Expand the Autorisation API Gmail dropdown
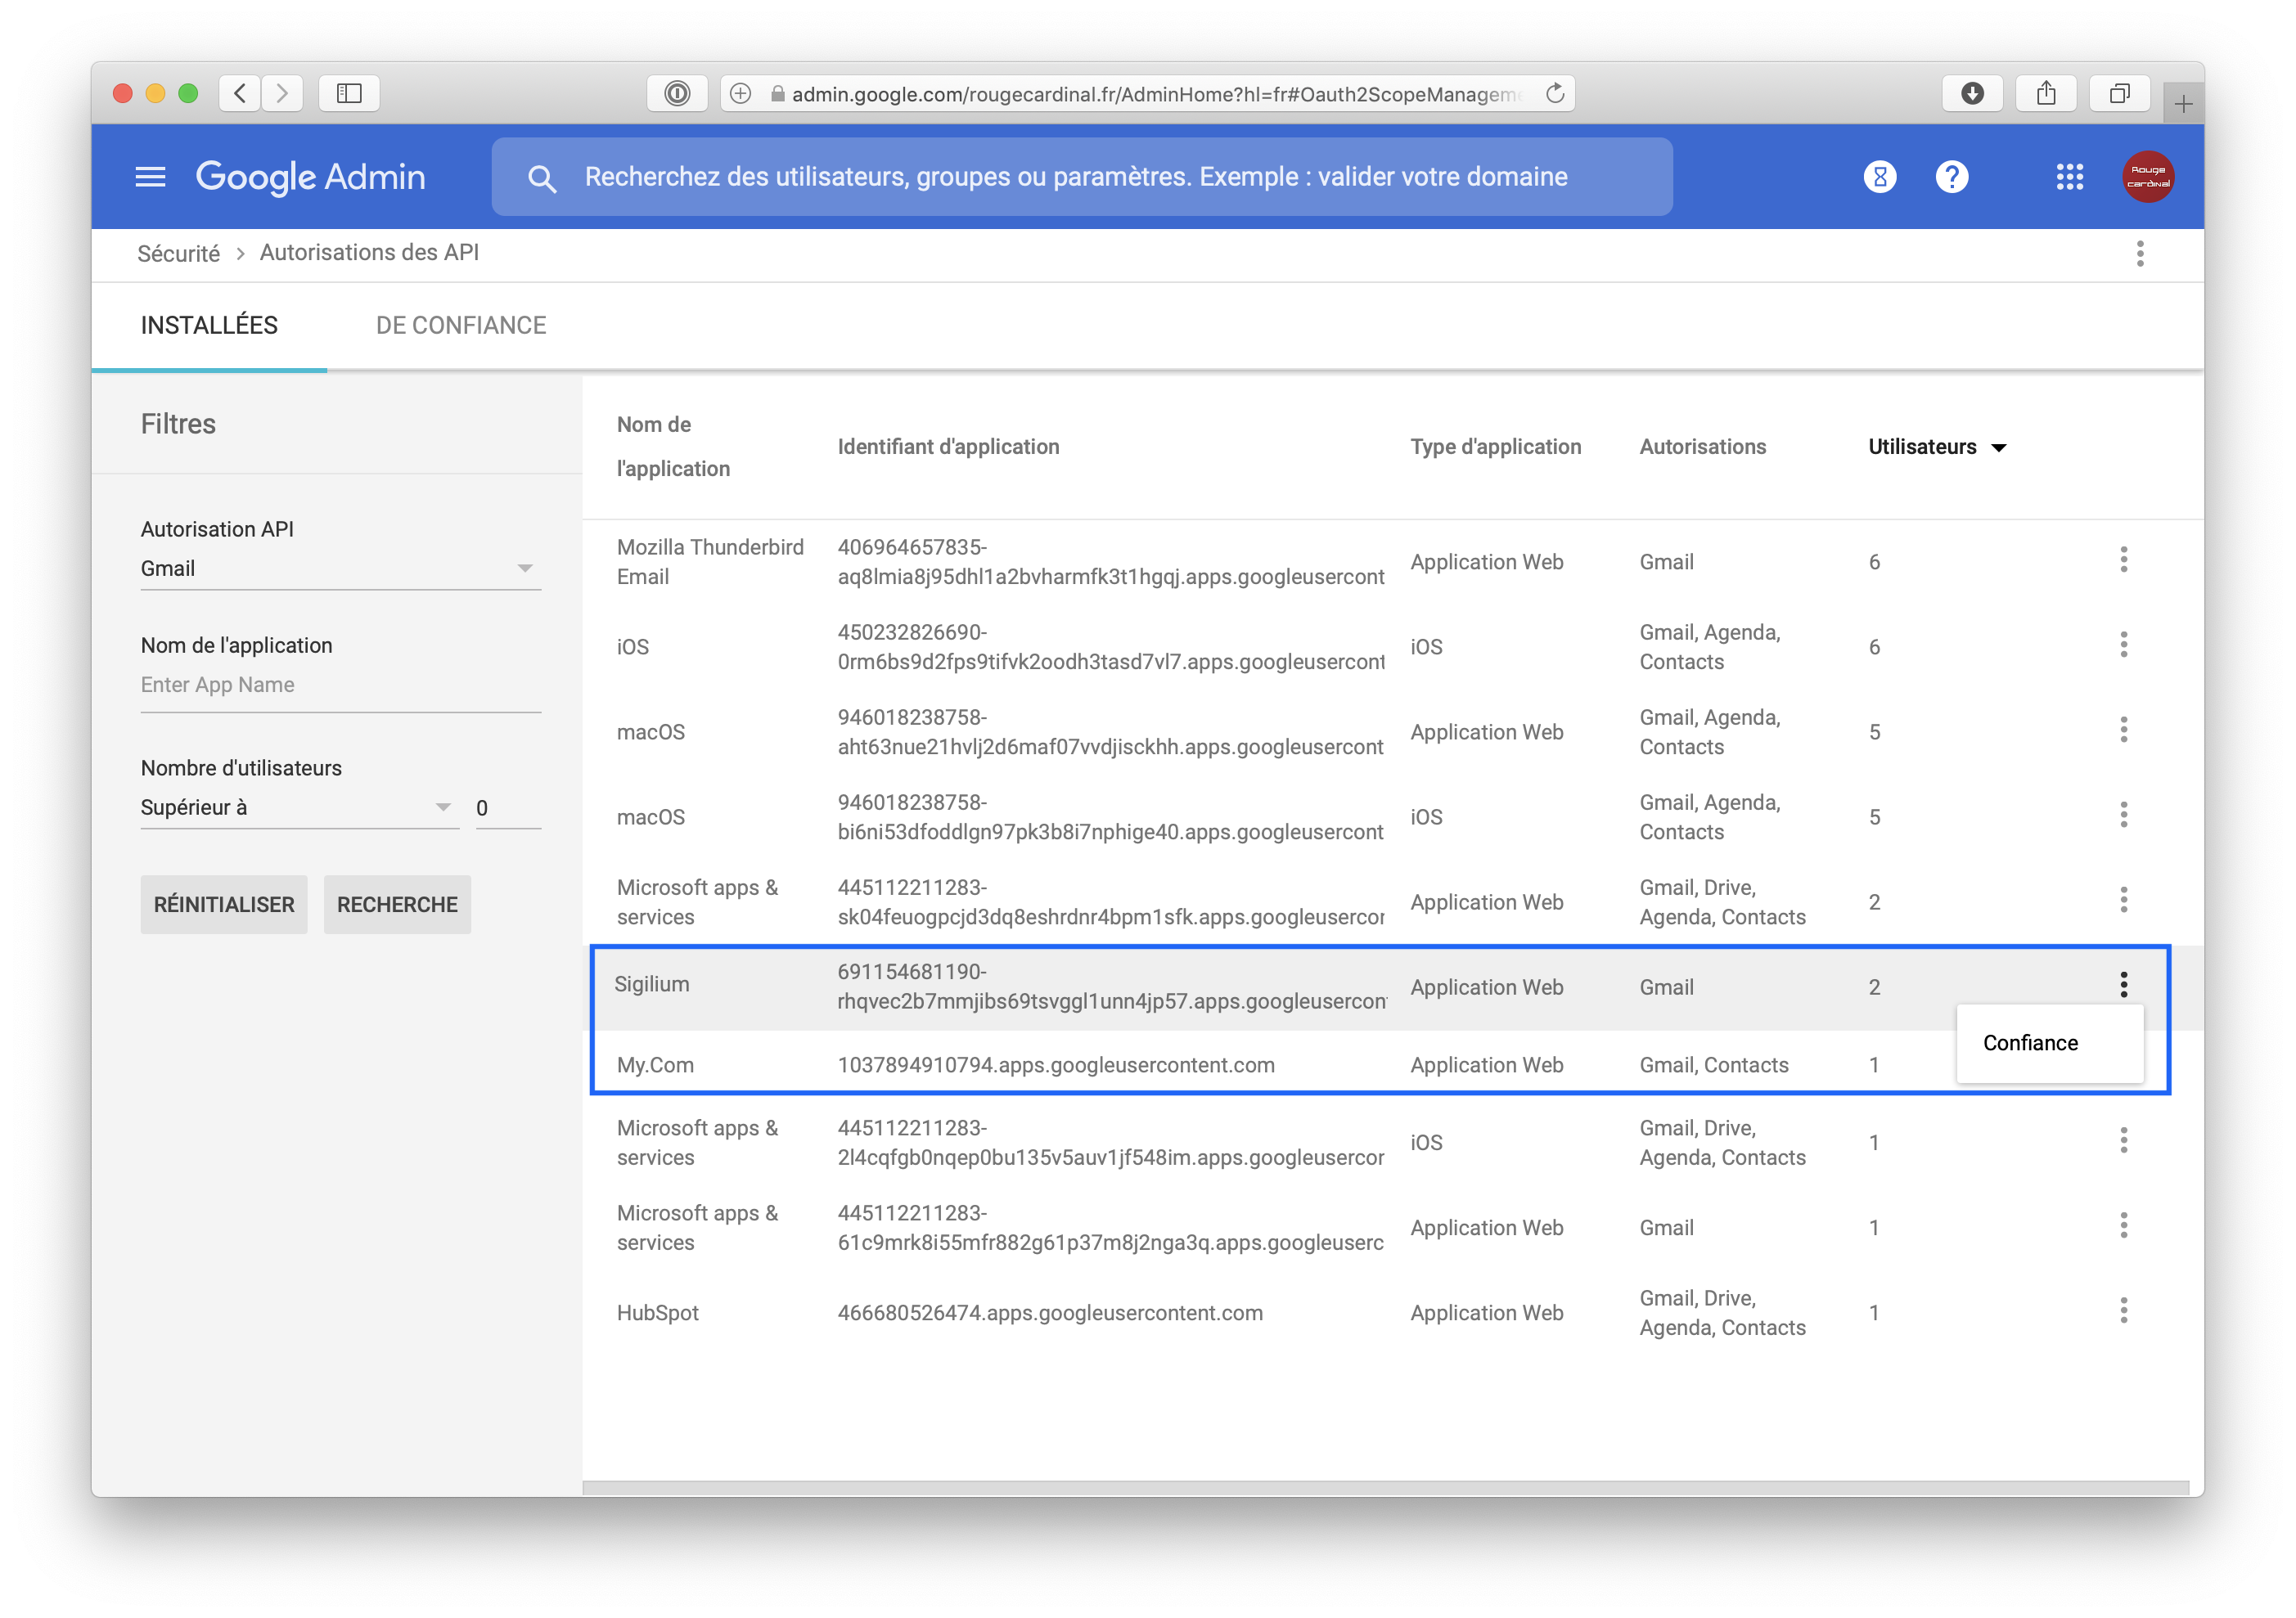This screenshot has height=1618, width=2296. [x=524, y=569]
